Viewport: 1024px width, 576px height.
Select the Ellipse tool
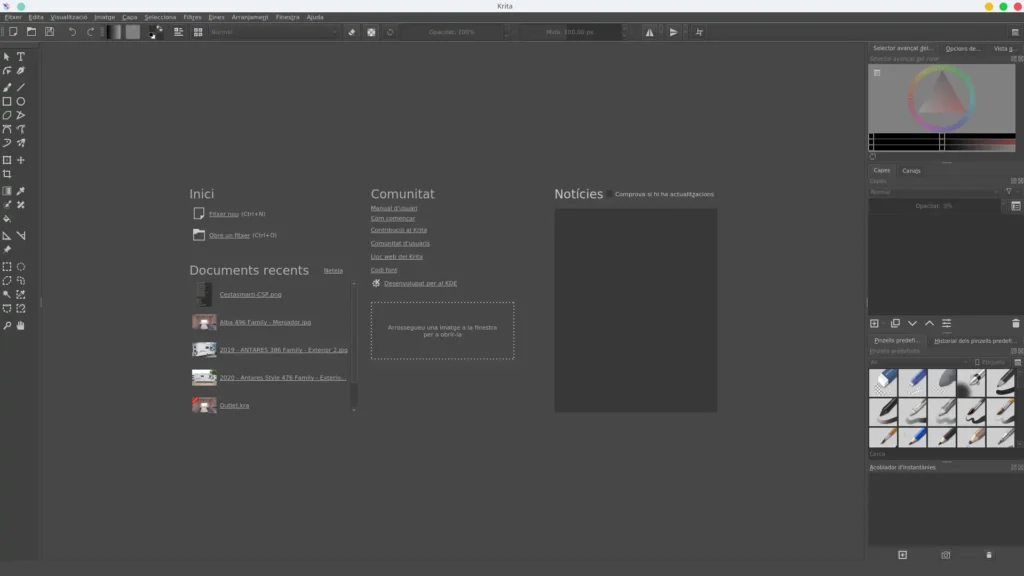21,101
